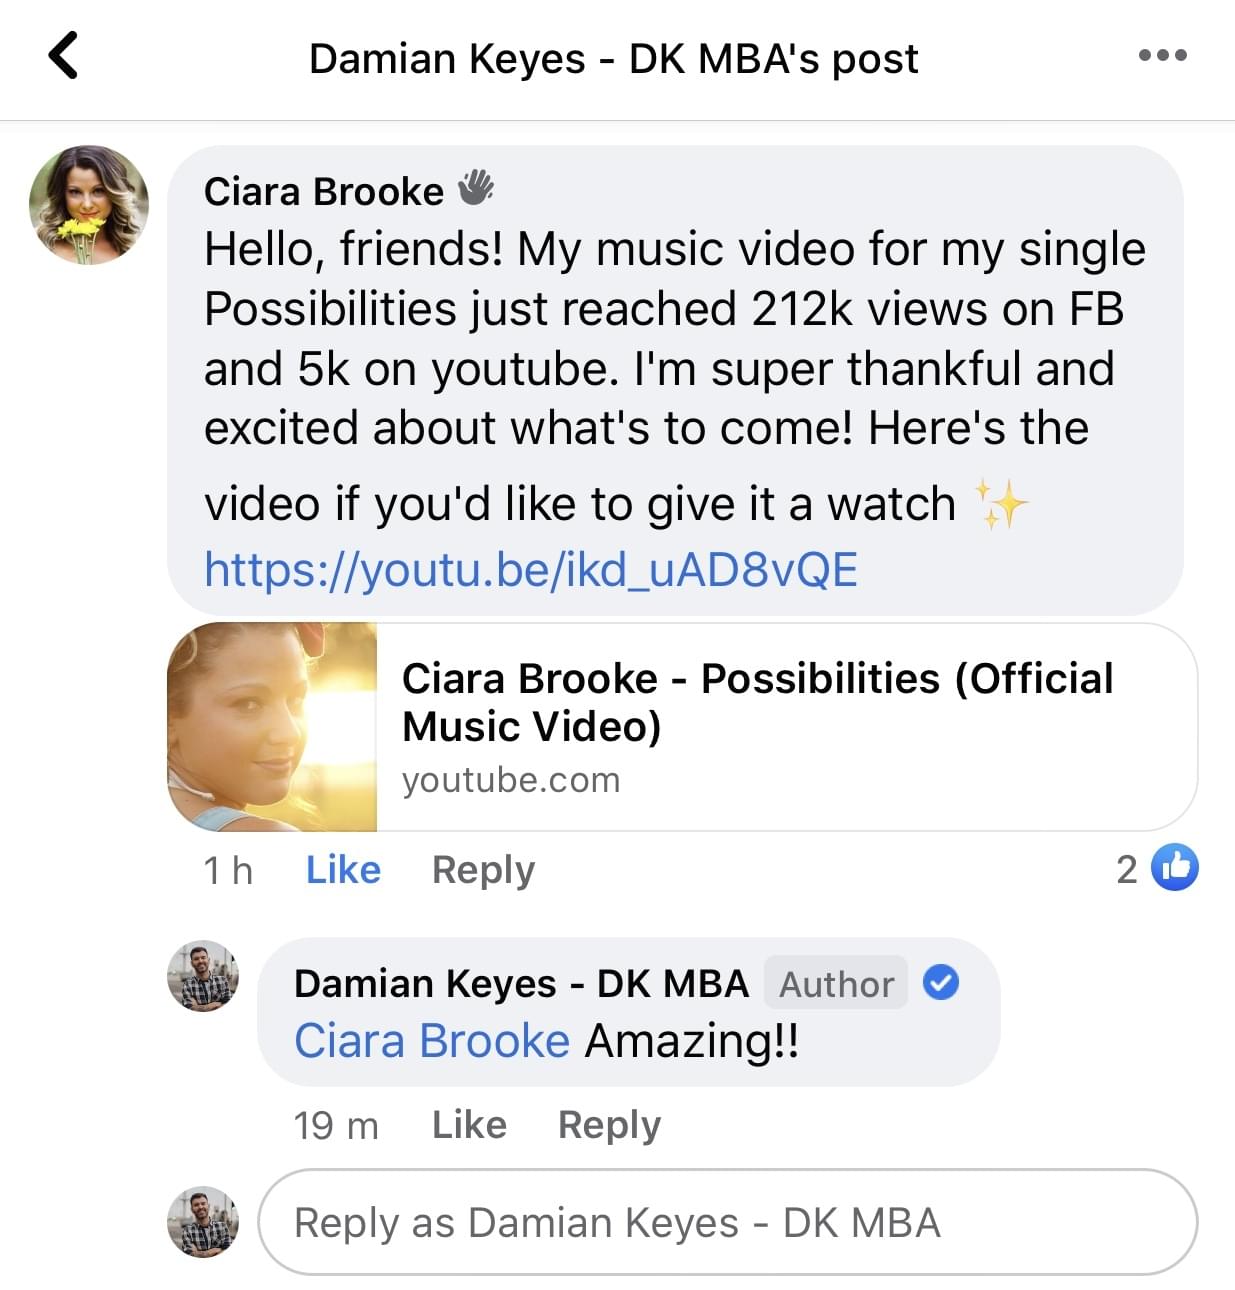Reply to Damian Keyes's Amazing comment
This screenshot has height=1290, width=1235.
click(609, 1125)
